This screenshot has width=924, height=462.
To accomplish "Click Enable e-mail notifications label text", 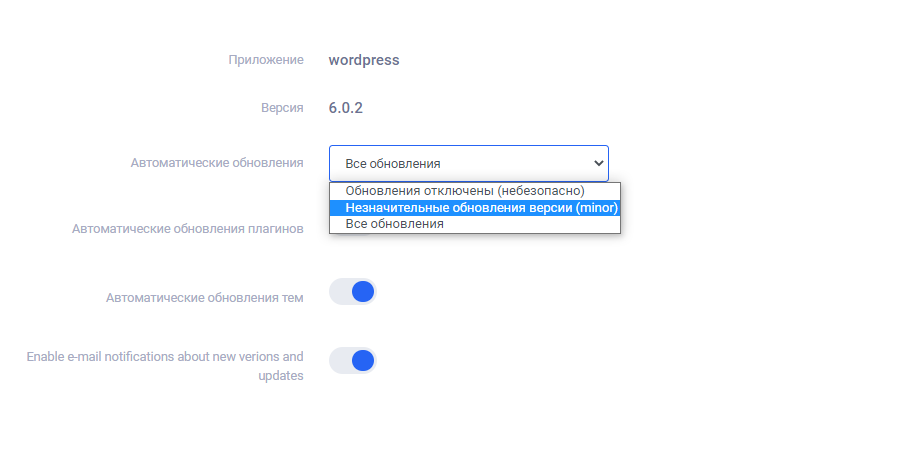I will (165, 366).
